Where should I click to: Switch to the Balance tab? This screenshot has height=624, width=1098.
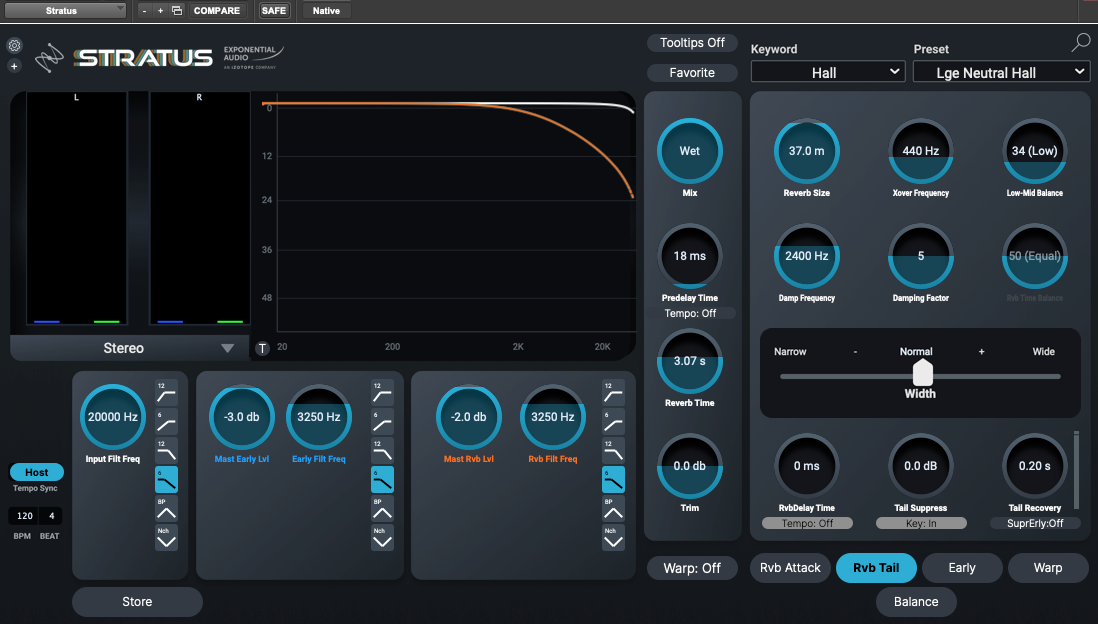pyautogui.click(x=916, y=602)
